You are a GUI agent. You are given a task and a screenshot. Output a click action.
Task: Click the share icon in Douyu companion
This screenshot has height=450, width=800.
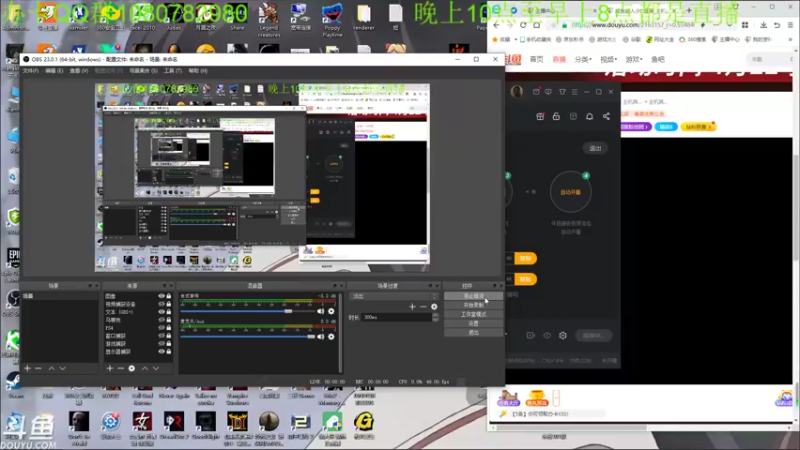[606, 116]
